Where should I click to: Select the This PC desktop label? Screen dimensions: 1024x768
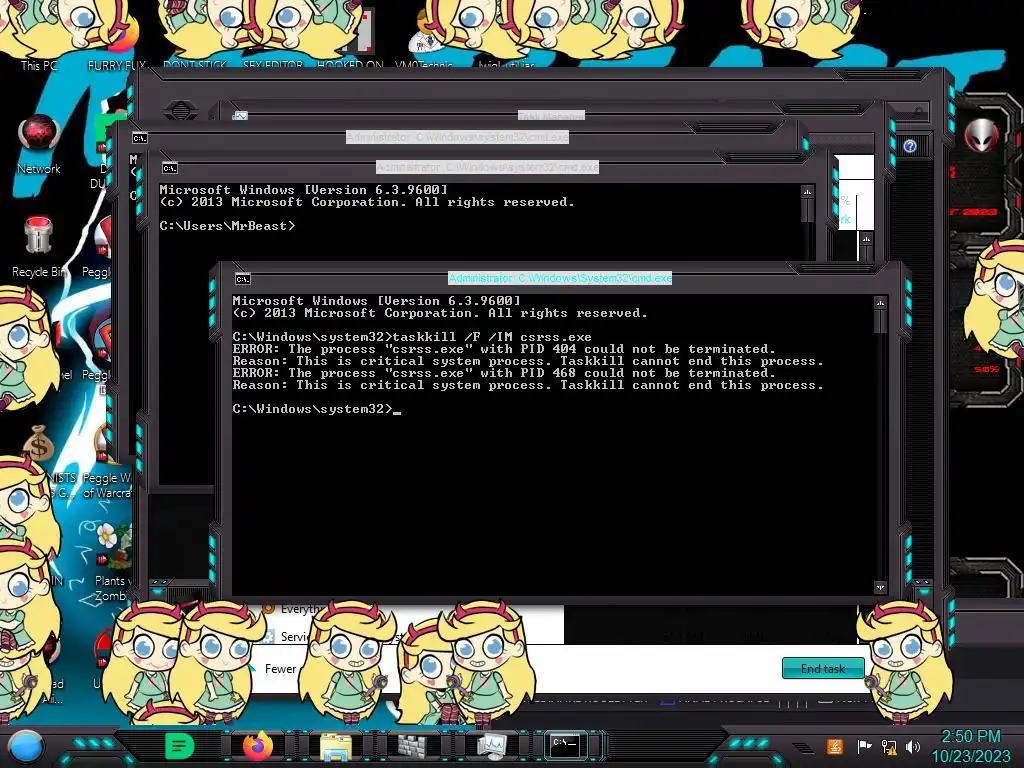[x=39, y=65]
